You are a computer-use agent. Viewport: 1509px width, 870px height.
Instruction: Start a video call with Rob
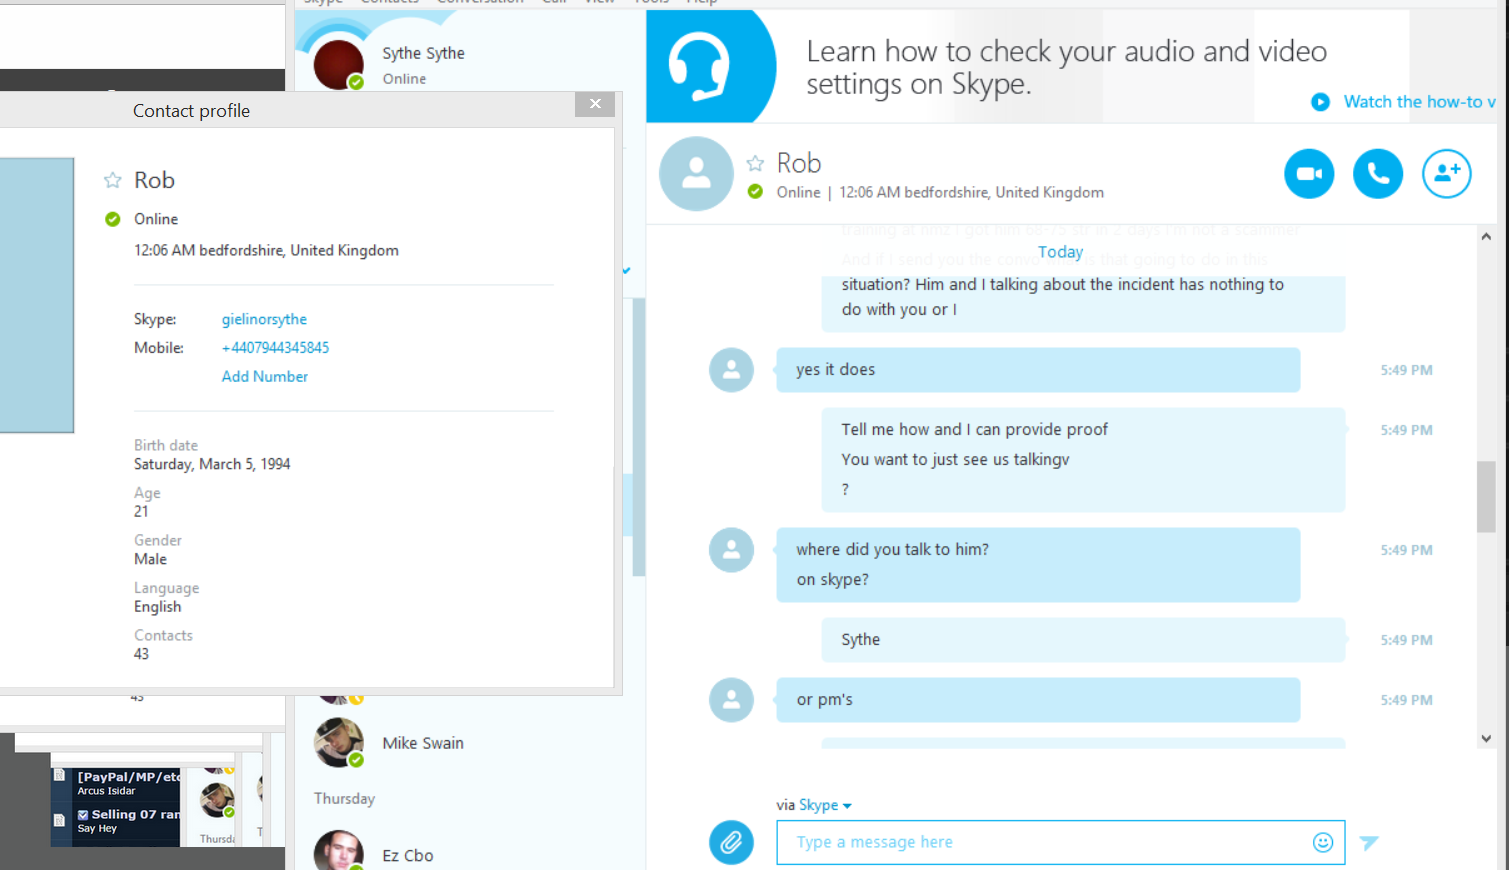[1309, 174]
